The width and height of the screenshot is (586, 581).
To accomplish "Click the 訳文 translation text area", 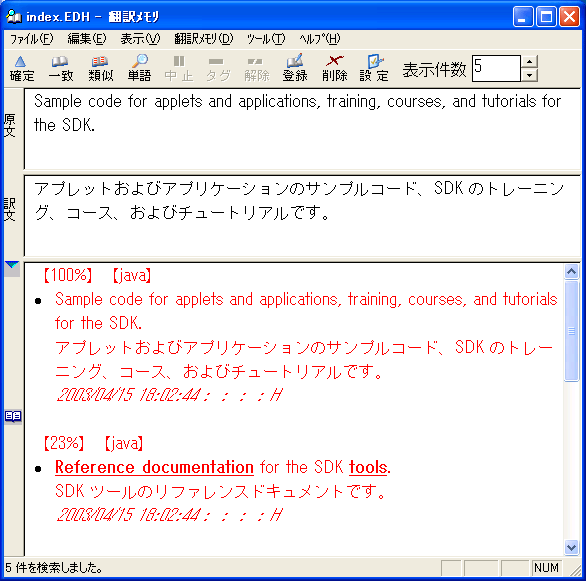I will (x=302, y=216).
